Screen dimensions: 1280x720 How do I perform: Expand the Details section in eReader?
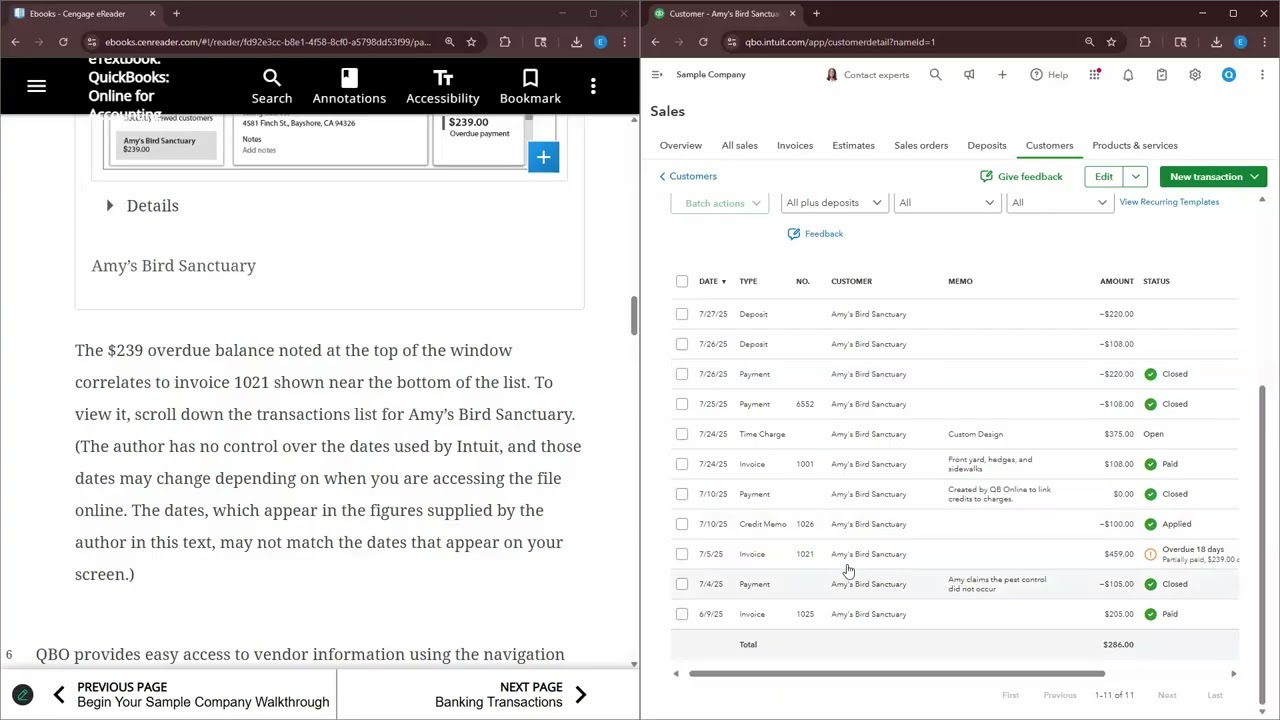pos(142,205)
